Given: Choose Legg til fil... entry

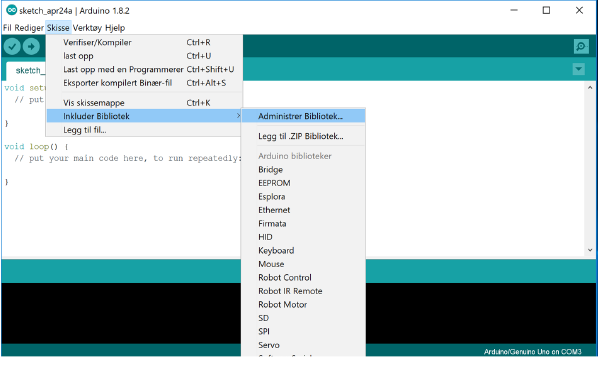Looking at the screenshot, I should (144, 130).
